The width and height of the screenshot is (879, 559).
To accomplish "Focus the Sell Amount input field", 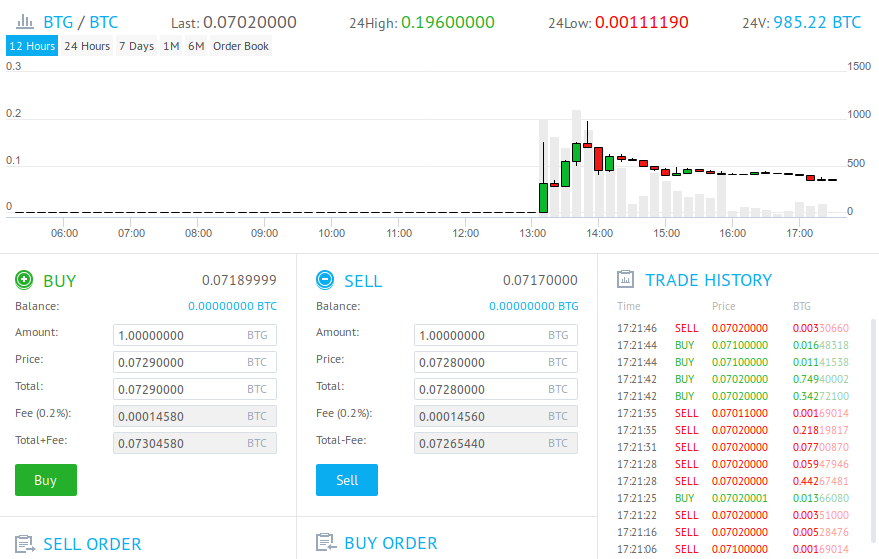I will click(x=496, y=335).
